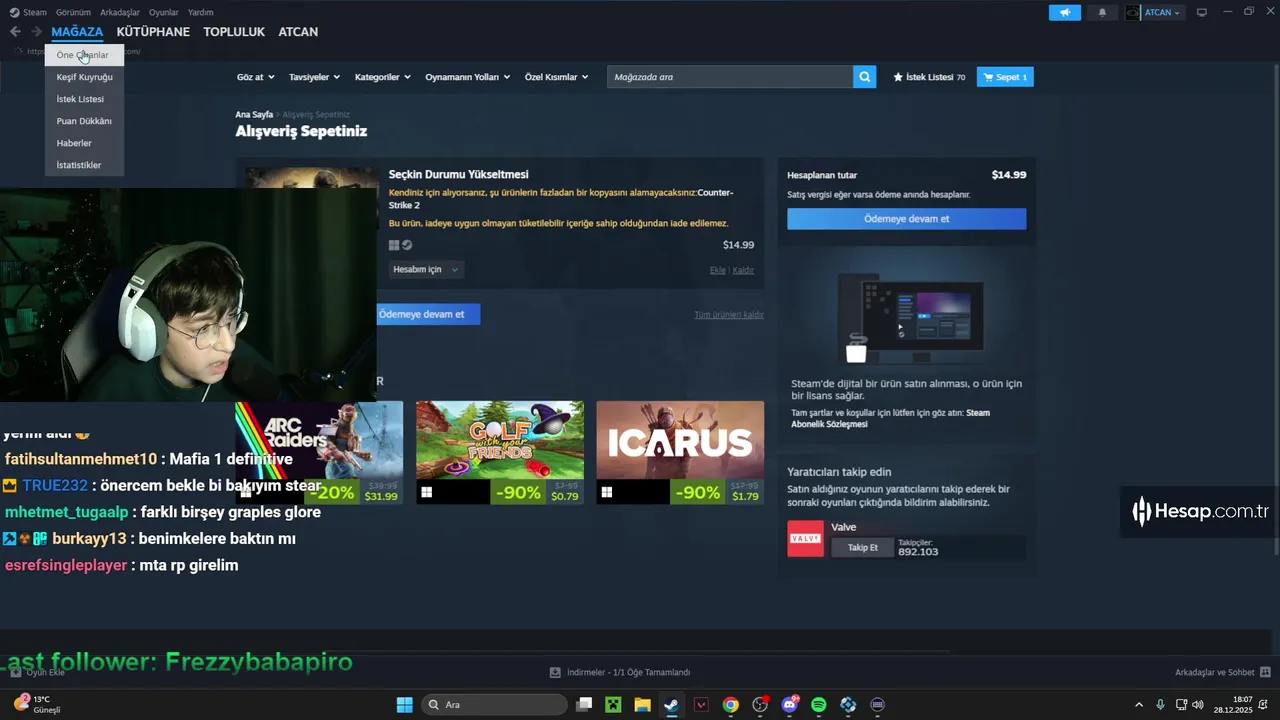Screen dimensions: 1280x720
Task: Open Spotify from the taskbar
Action: coord(819,705)
